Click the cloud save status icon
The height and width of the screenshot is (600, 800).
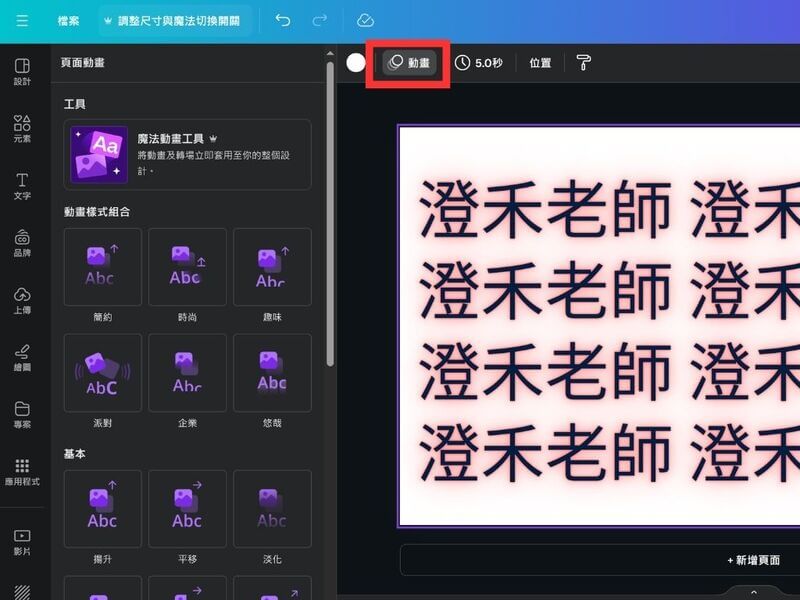(x=365, y=20)
